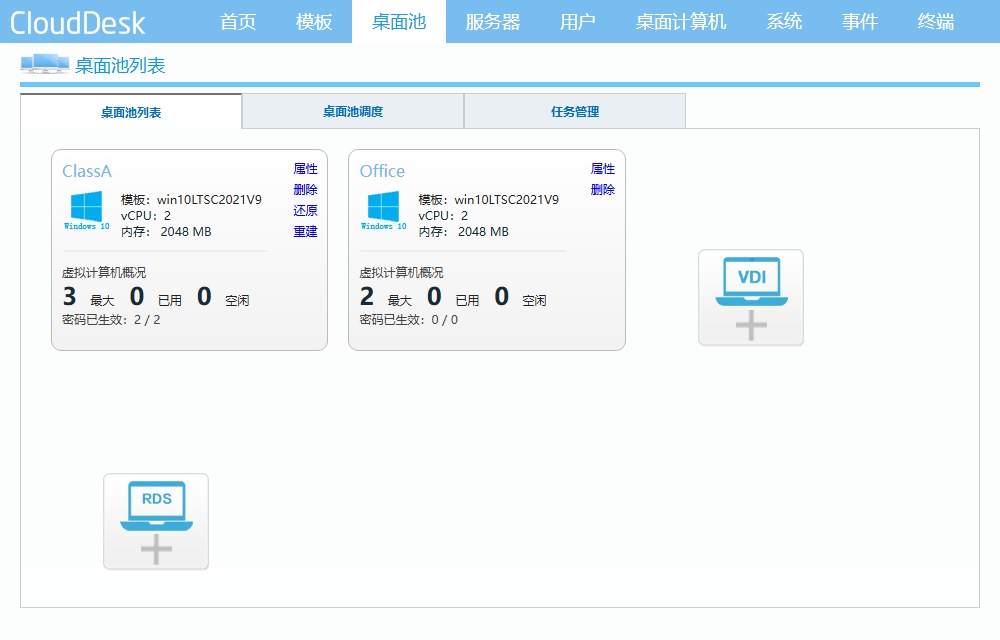
Task: Open the 桌面计算机 menu
Action: (x=681, y=22)
